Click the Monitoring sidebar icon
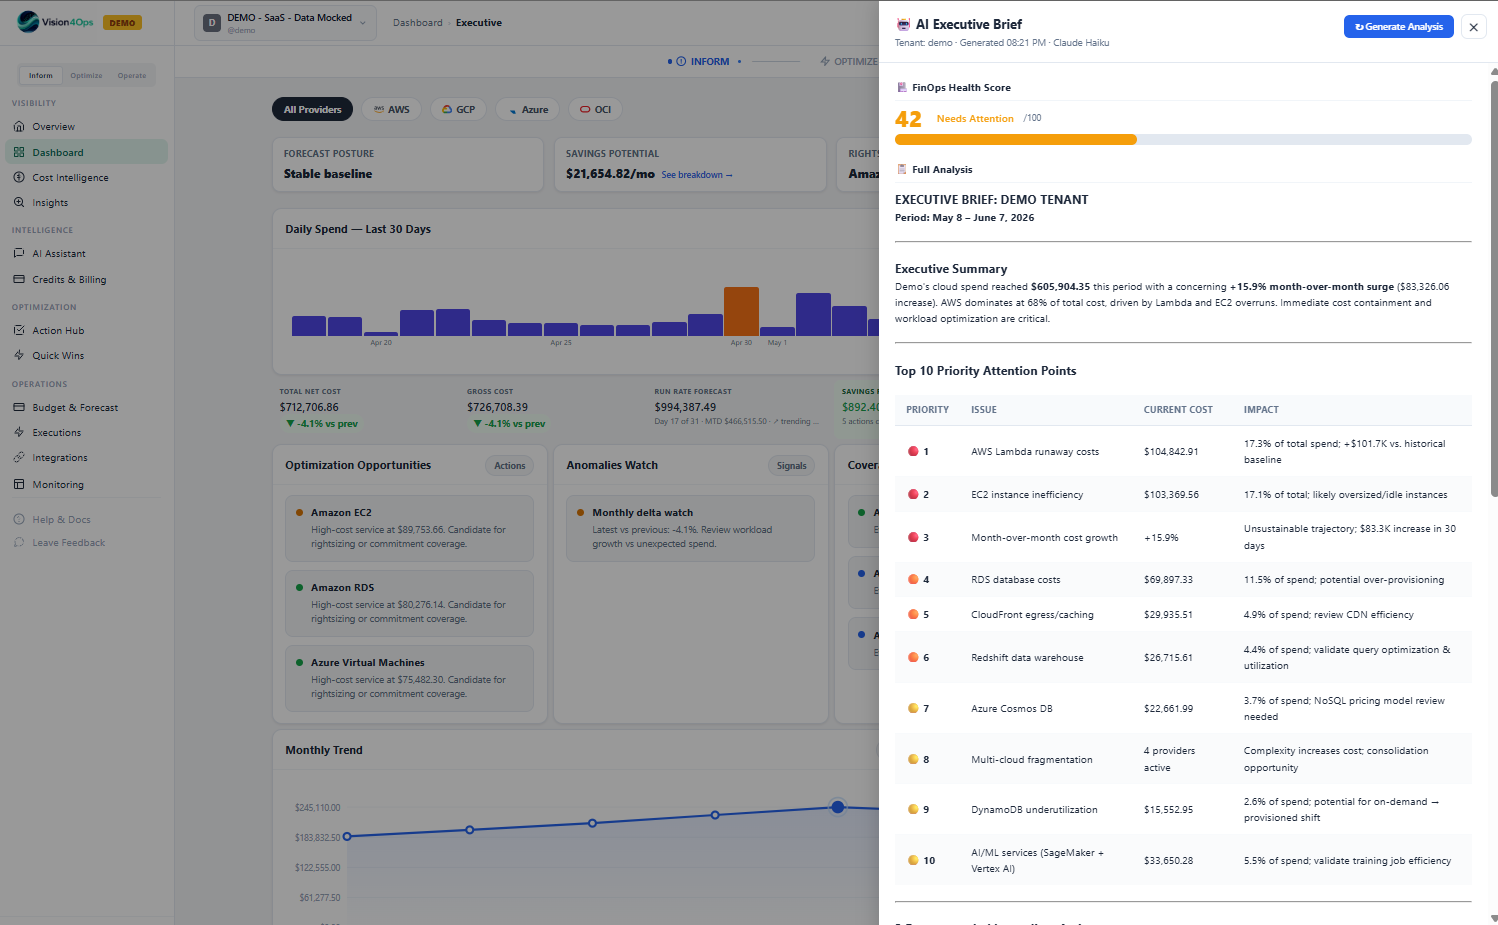 click(19, 485)
